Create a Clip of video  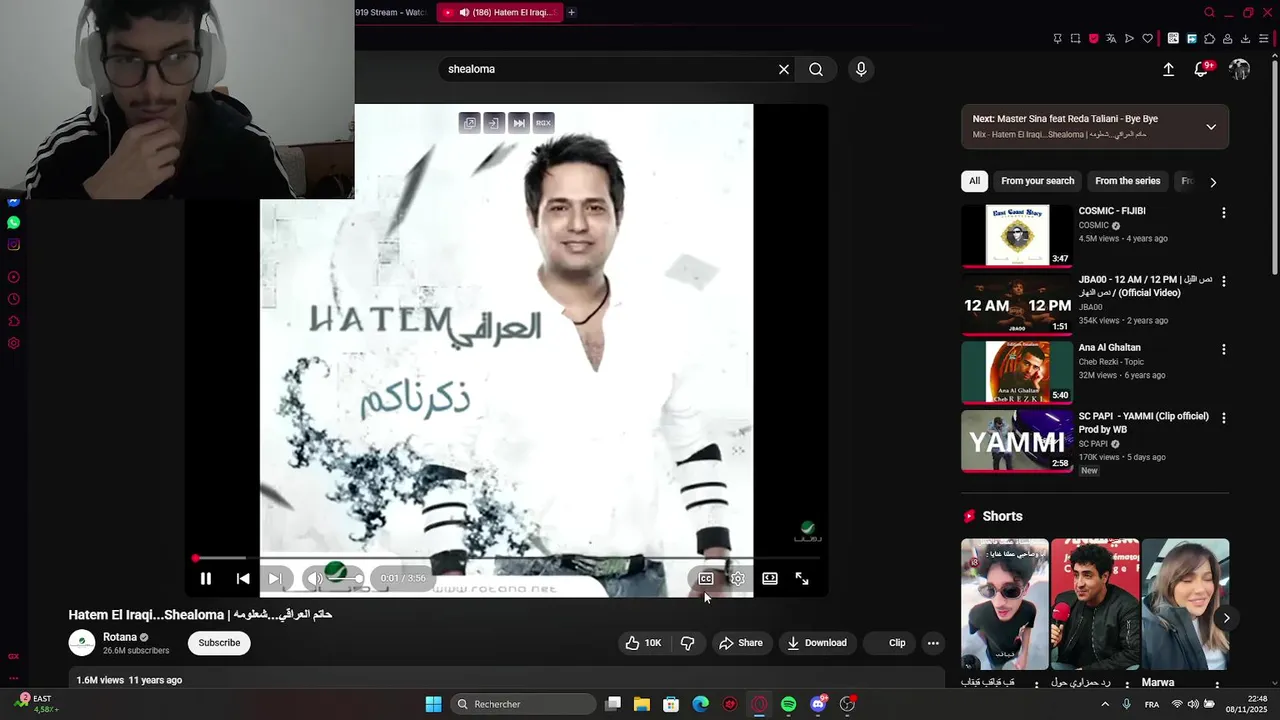click(x=888, y=643)
